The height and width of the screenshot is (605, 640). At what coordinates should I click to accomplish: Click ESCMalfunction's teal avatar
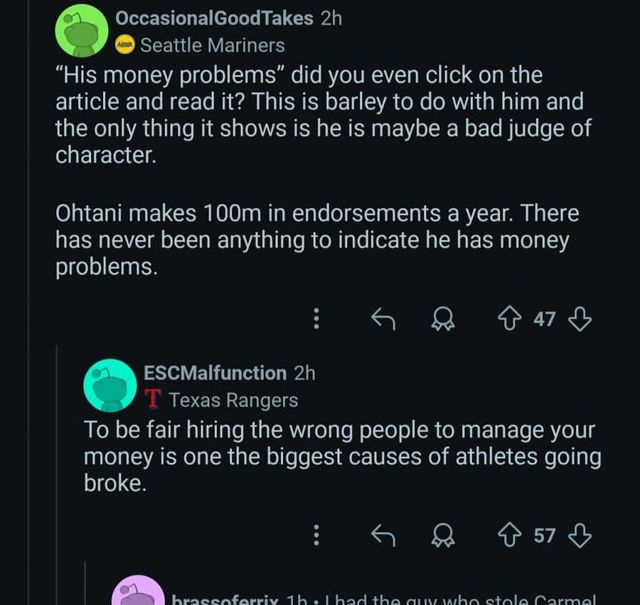(x=110, y=385)
